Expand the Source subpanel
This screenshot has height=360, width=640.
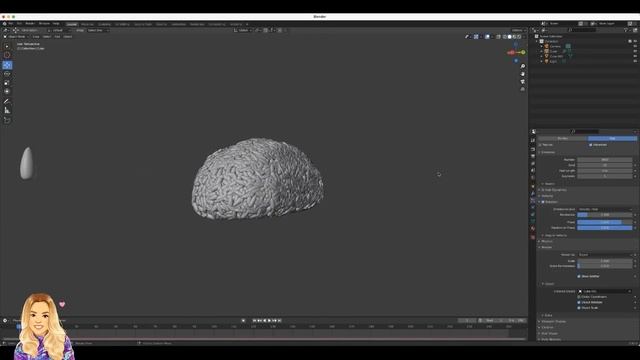(550, 184)
